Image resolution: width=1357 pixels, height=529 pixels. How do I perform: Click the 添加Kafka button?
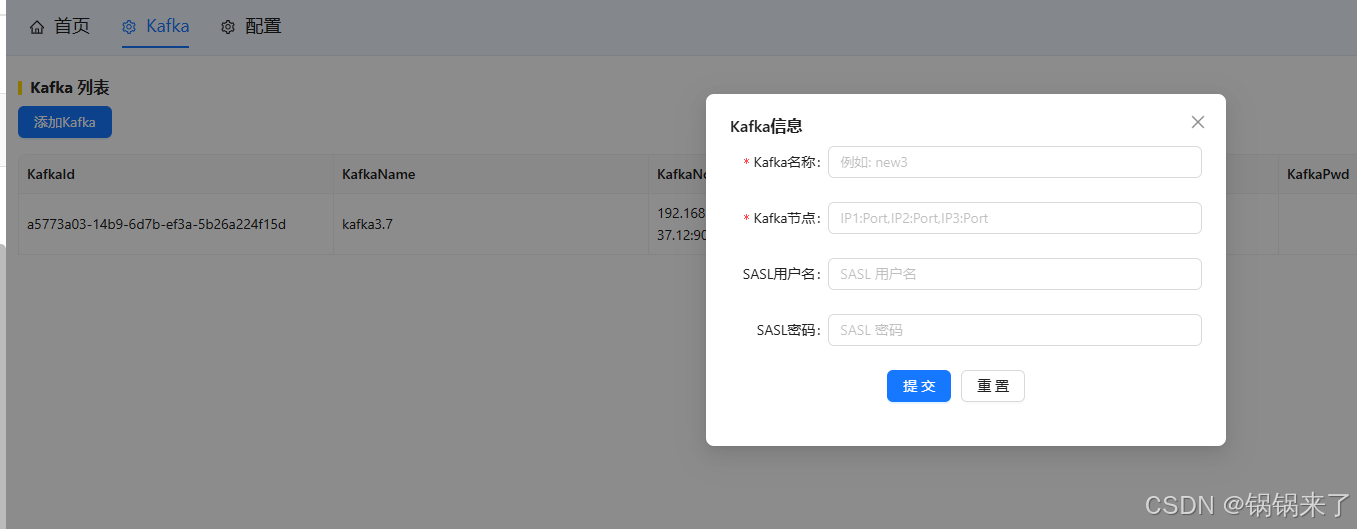point(65,122)
